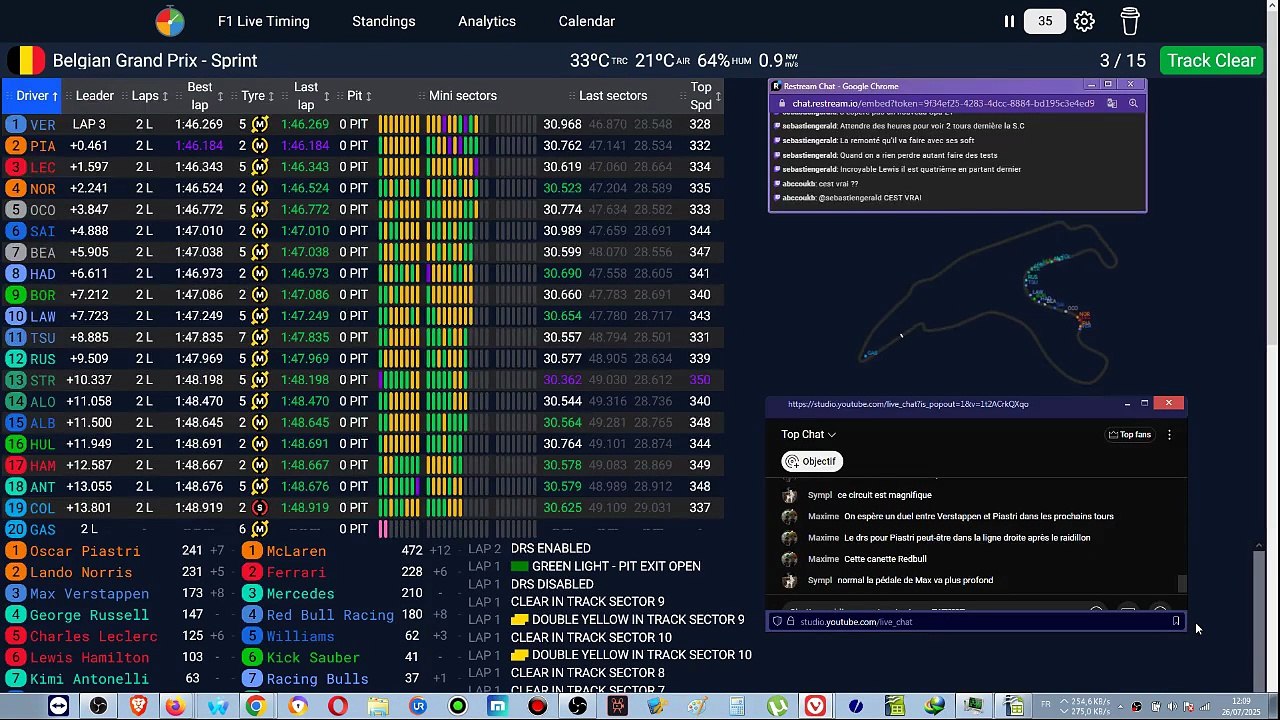Open the Standings tab
1280x720 pixels.
pyautogui.click(x=384, y=21)
